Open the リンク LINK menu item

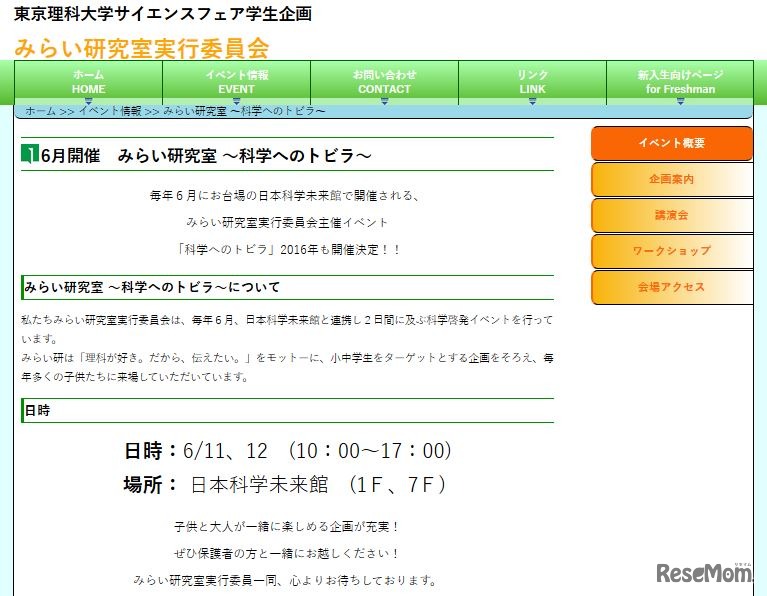click(532, 82)
